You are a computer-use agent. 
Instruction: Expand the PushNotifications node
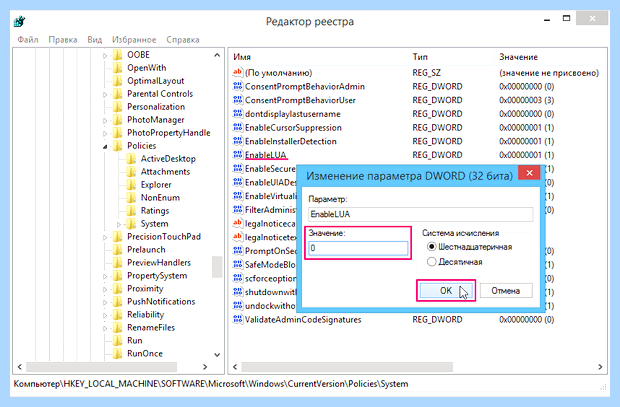(105, 302)
